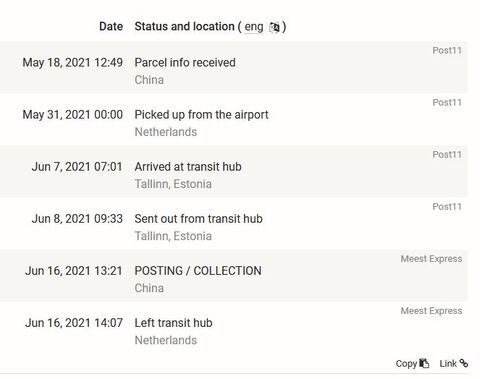Viewport: 480px width, 379px height.
Task: Select the Left transit hub status
Action: [173, 323]
